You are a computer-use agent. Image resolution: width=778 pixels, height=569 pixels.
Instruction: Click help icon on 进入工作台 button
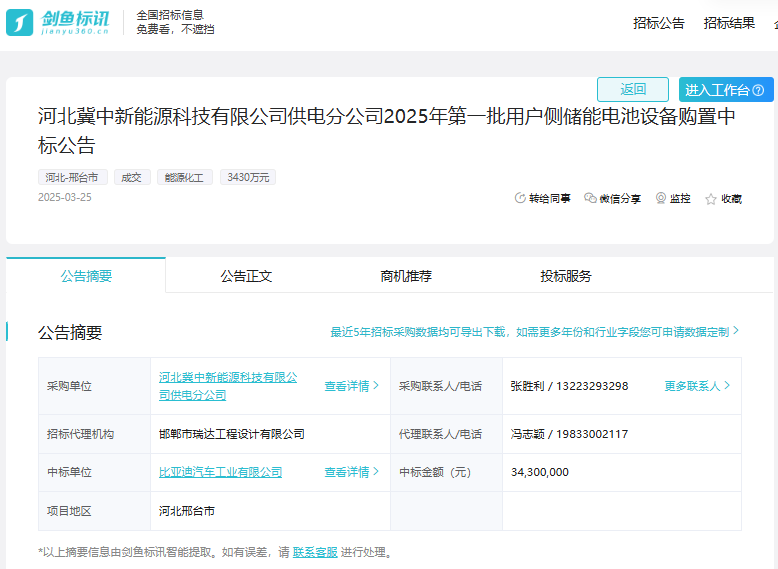click(758, 90)
